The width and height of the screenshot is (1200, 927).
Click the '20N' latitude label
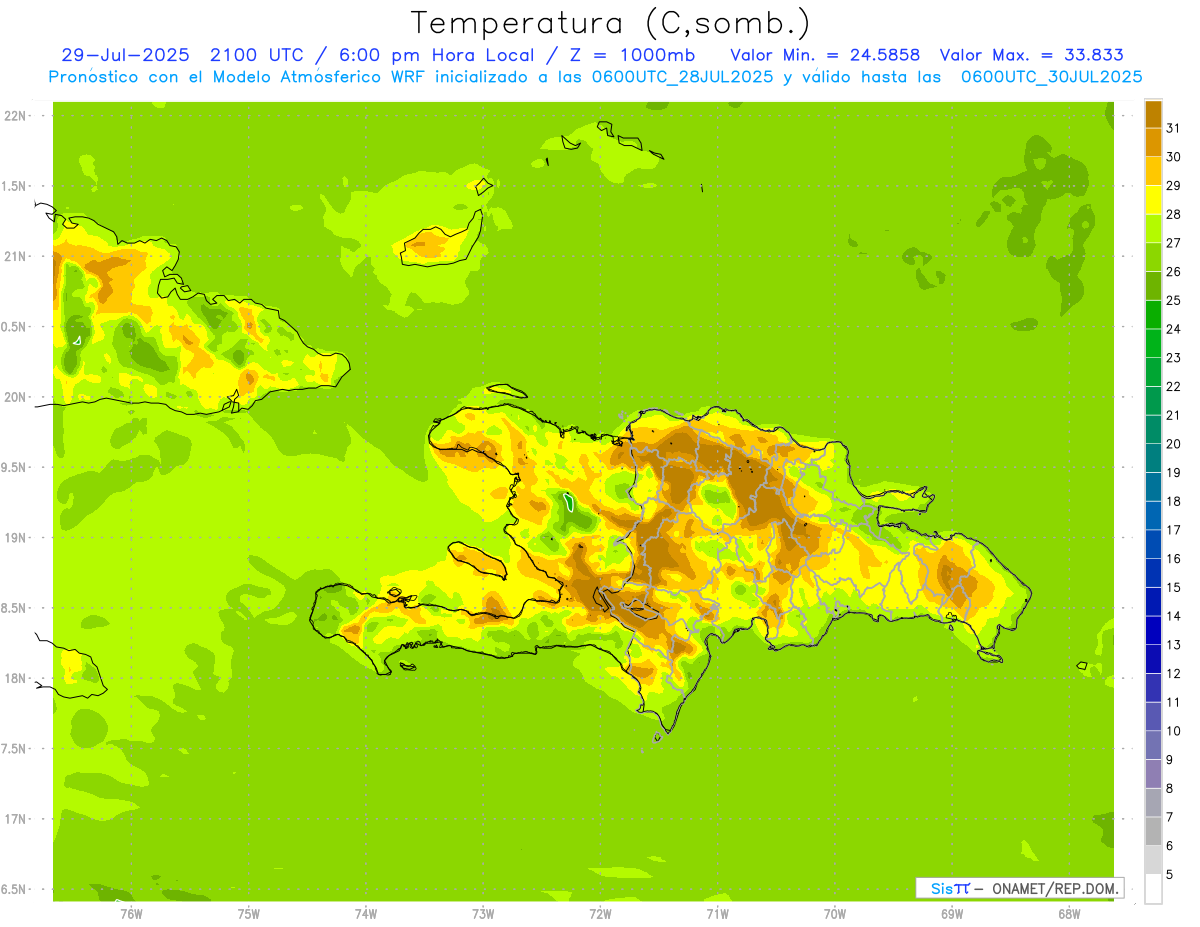(16, 397)
